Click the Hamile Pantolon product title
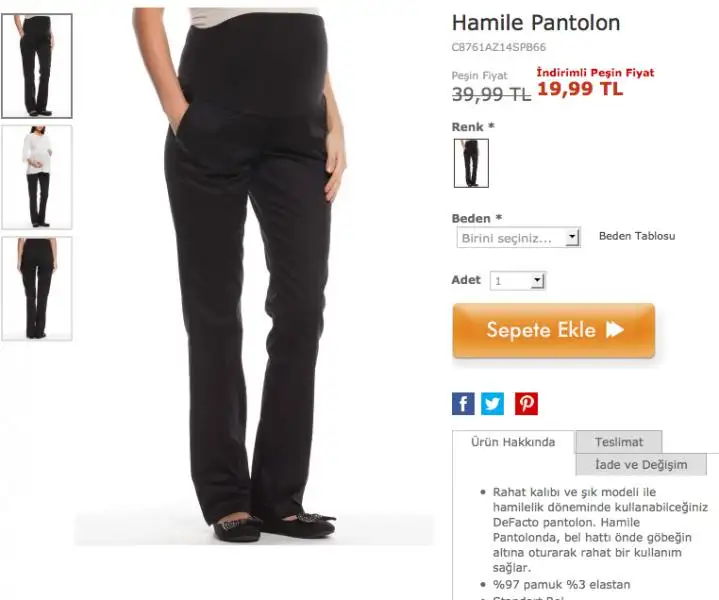This screenshot has height=600, width=719. 536,22
